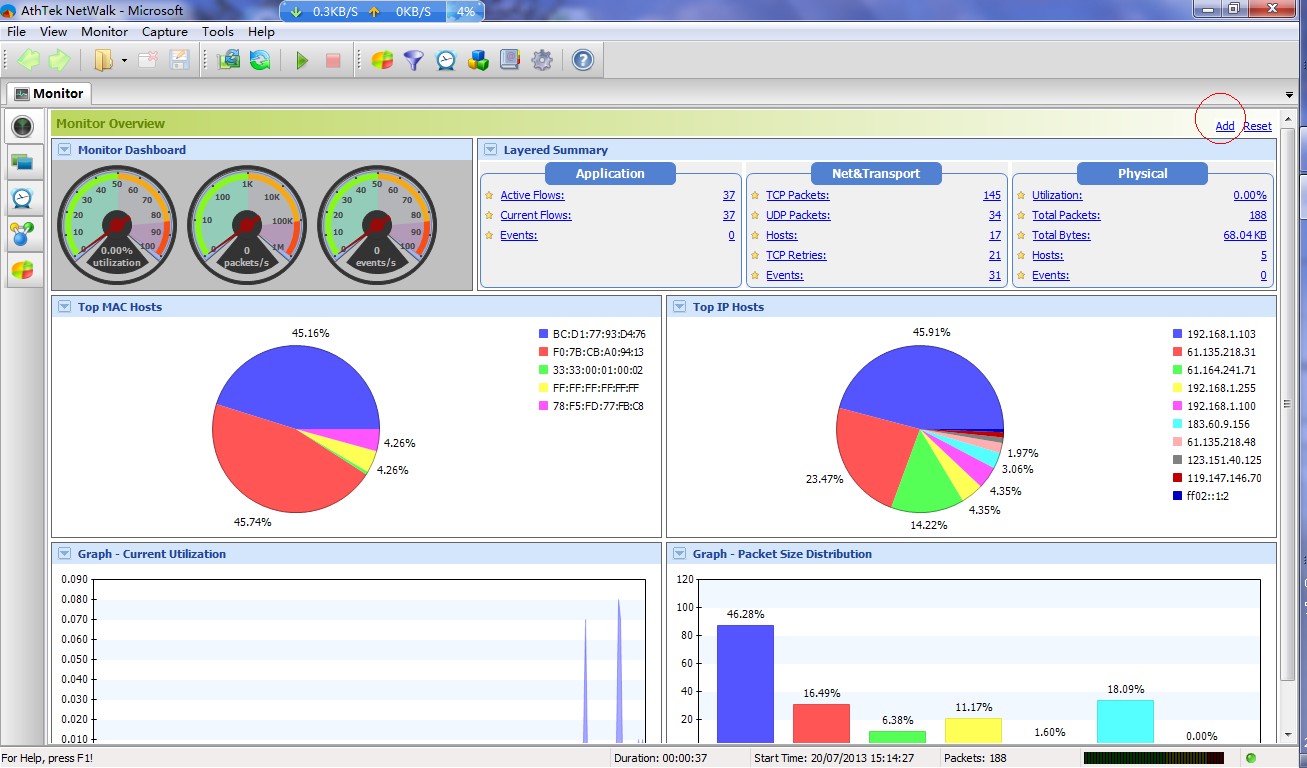1307x768 pixels.
Task: Click the open folder toolbar icon
Action: (x=103, y=60)
